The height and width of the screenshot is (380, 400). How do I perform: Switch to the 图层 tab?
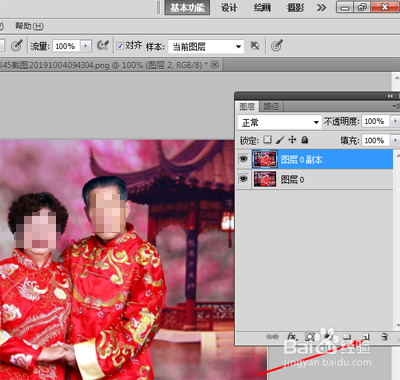coord(247,106)
